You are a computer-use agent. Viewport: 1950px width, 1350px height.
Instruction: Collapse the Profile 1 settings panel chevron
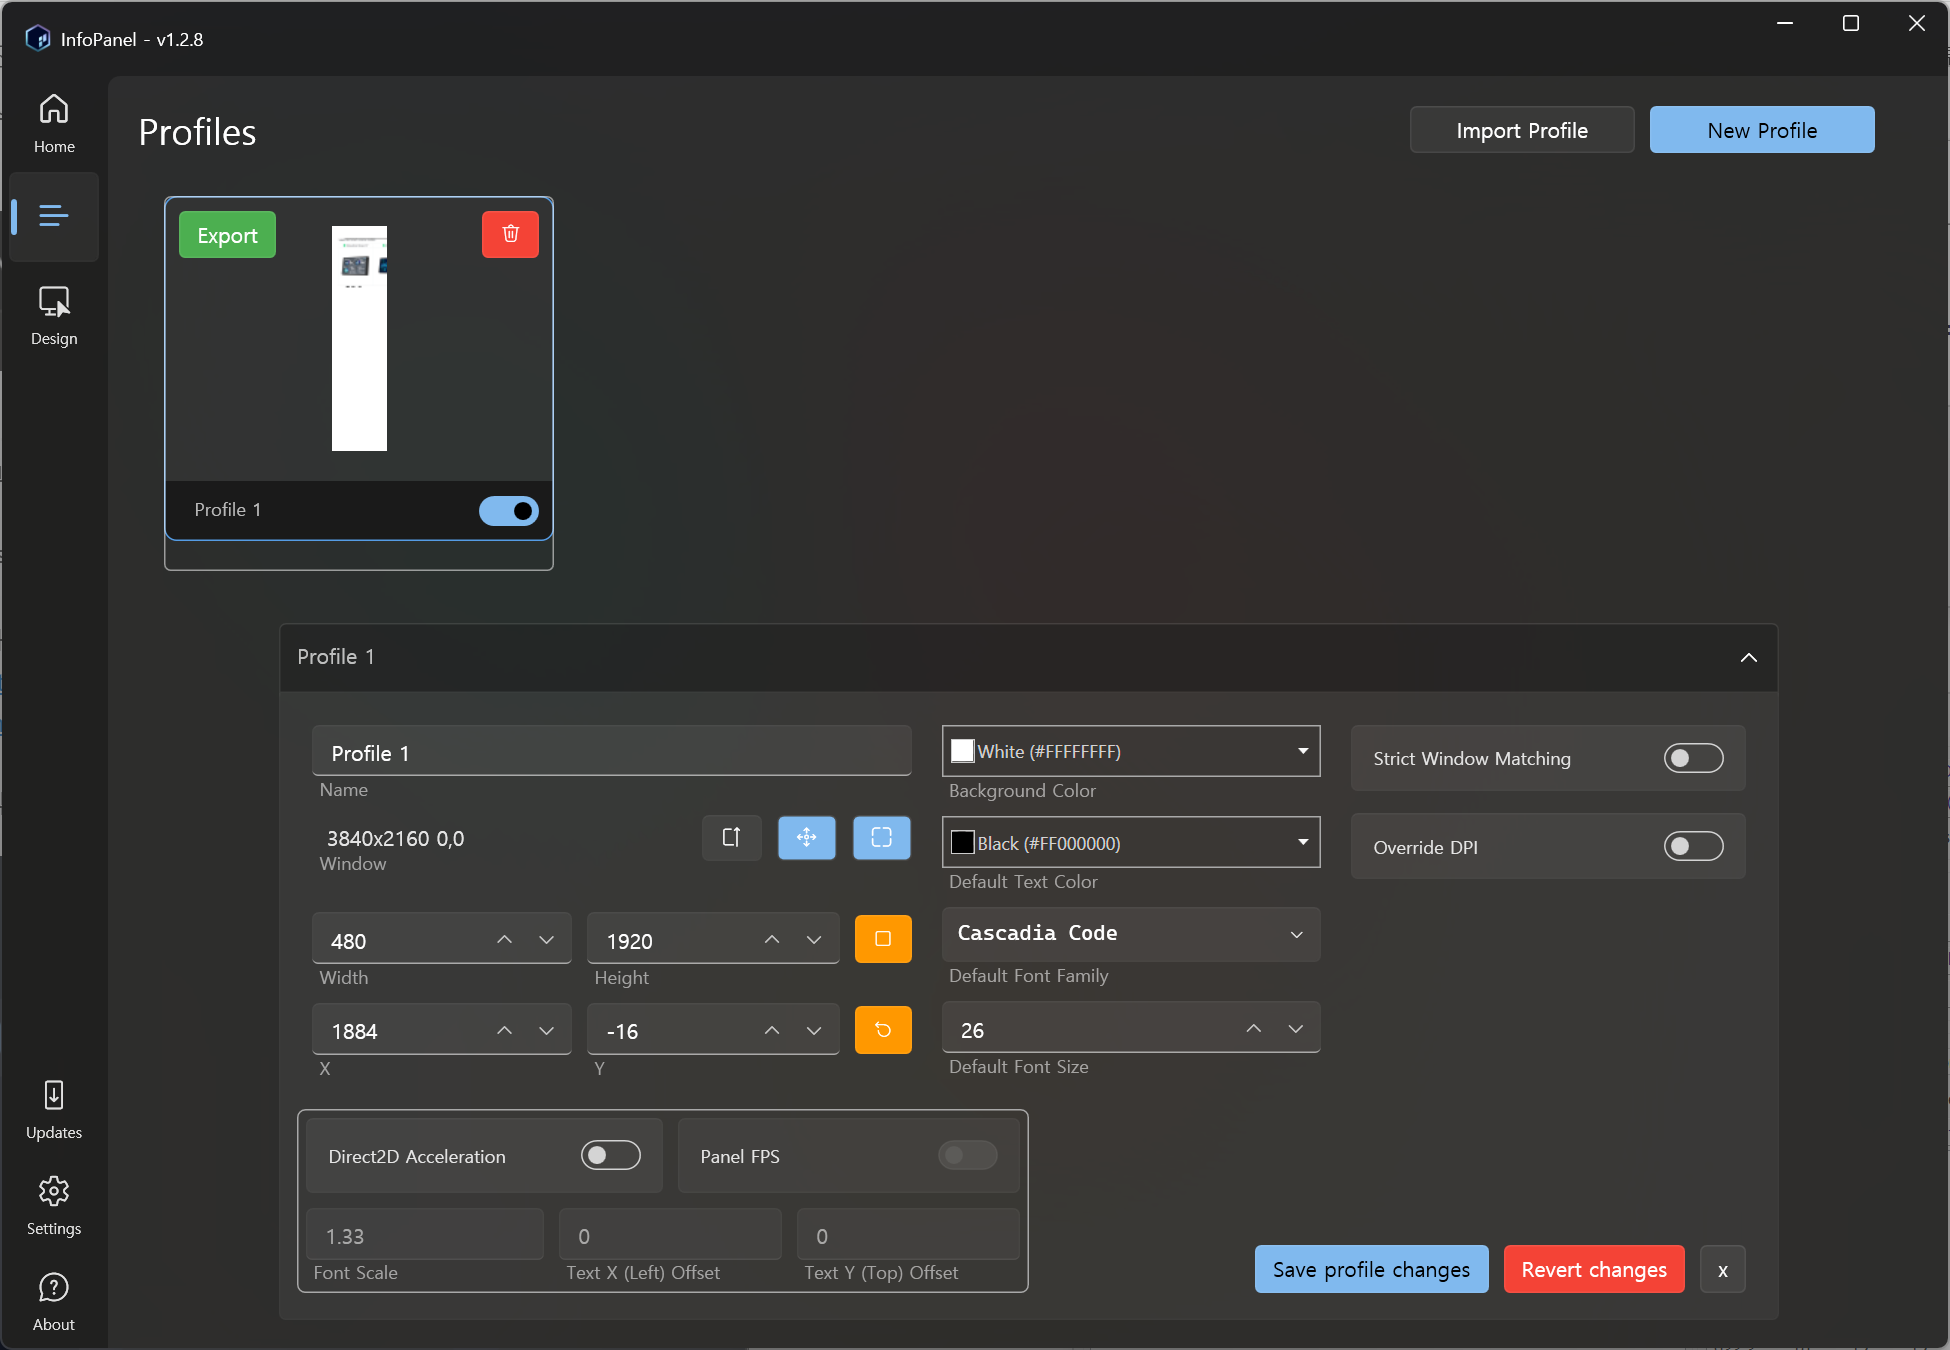point(1748,657)
